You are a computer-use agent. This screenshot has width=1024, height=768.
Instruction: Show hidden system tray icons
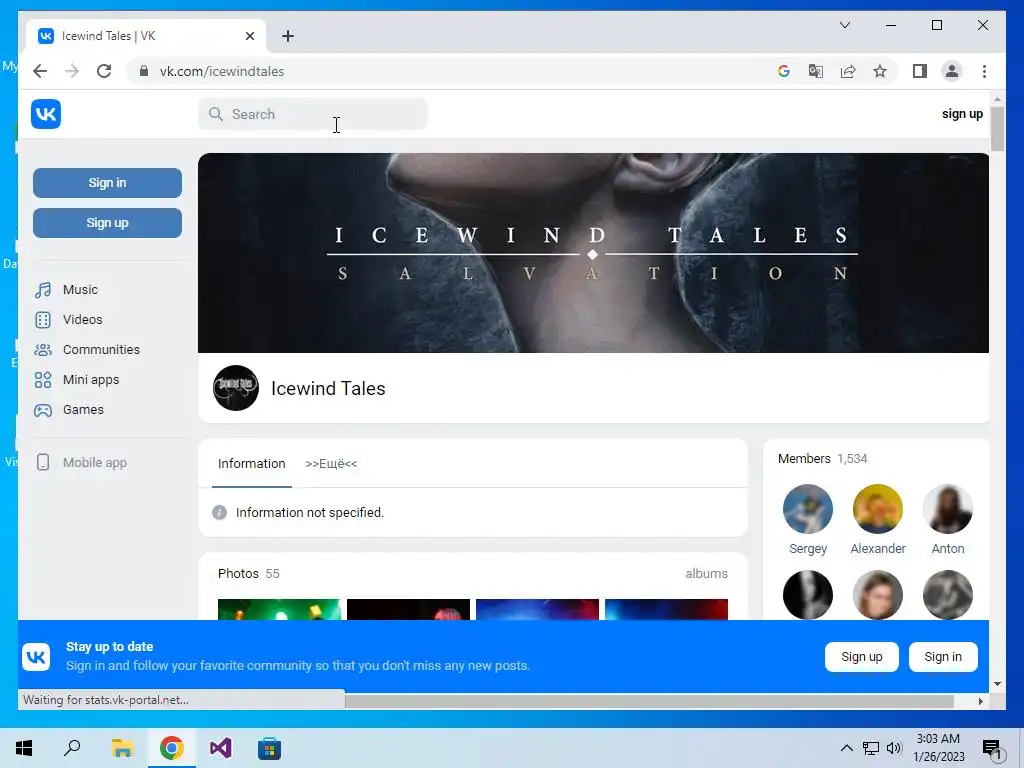pos(846,748)
